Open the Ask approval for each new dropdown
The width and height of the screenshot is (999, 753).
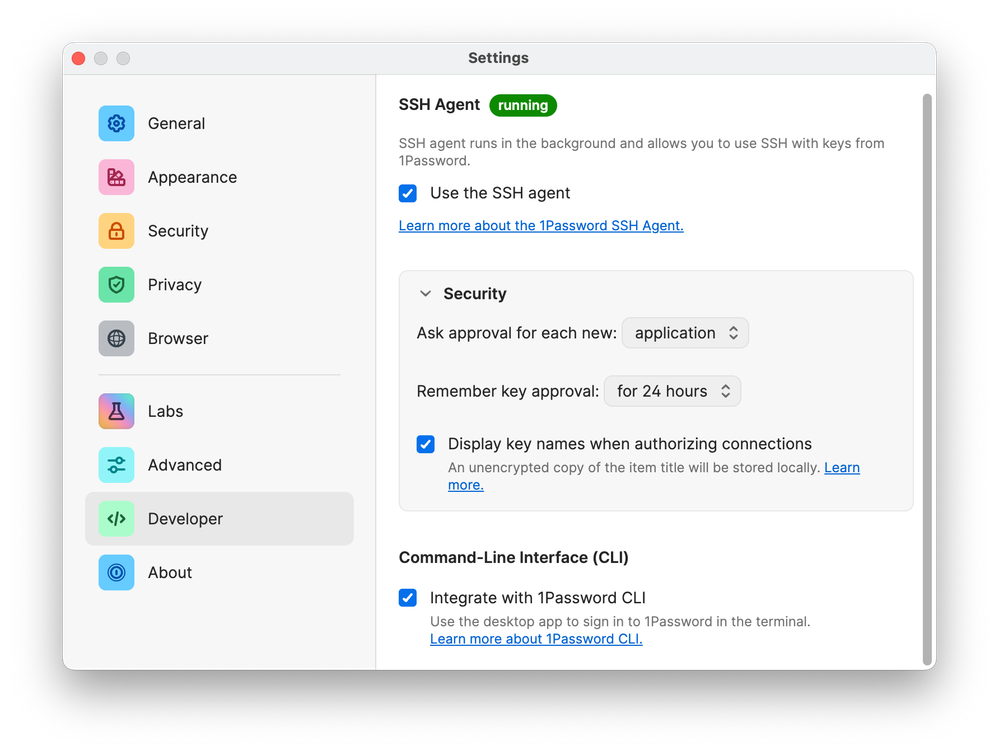pyautogui.click(x=685, y=333)
